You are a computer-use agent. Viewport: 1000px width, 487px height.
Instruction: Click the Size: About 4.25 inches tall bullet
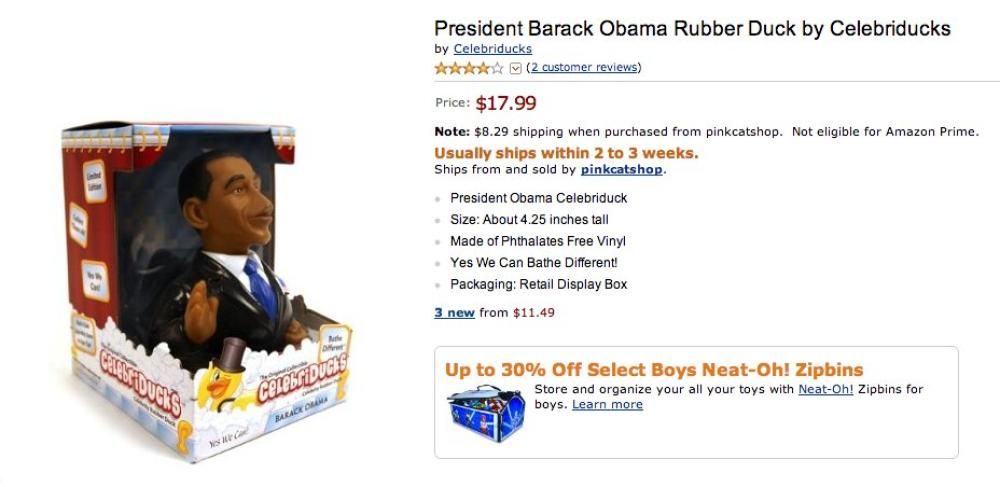pos(529,219)
